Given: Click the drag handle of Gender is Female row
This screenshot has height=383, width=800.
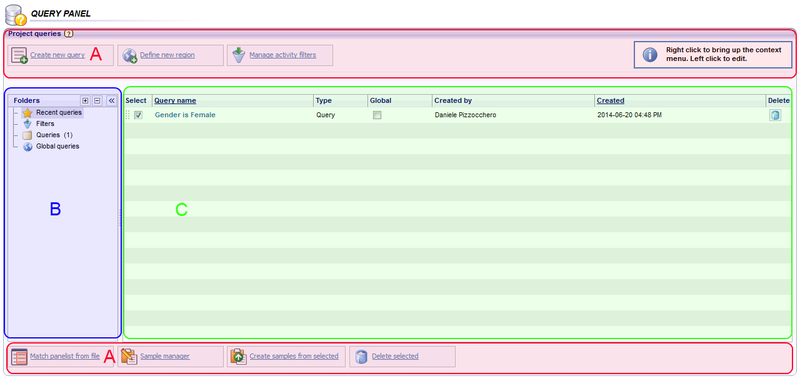Looking at the screenshot, I should pyautogui.click(x=128, y=116).
